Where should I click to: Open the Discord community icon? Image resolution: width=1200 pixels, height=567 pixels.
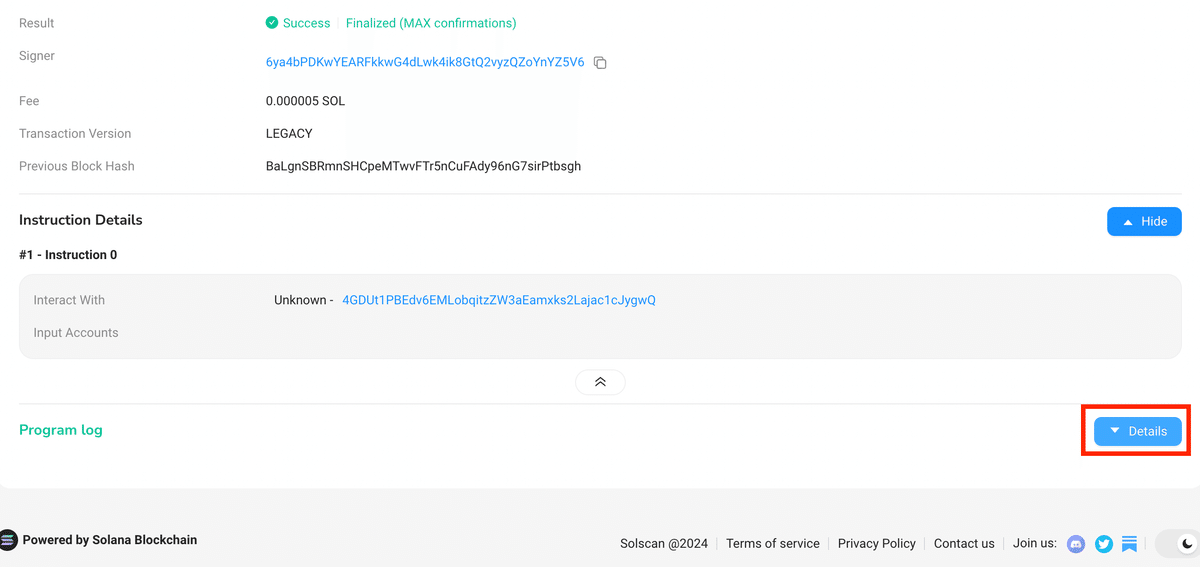(1077, 544)
